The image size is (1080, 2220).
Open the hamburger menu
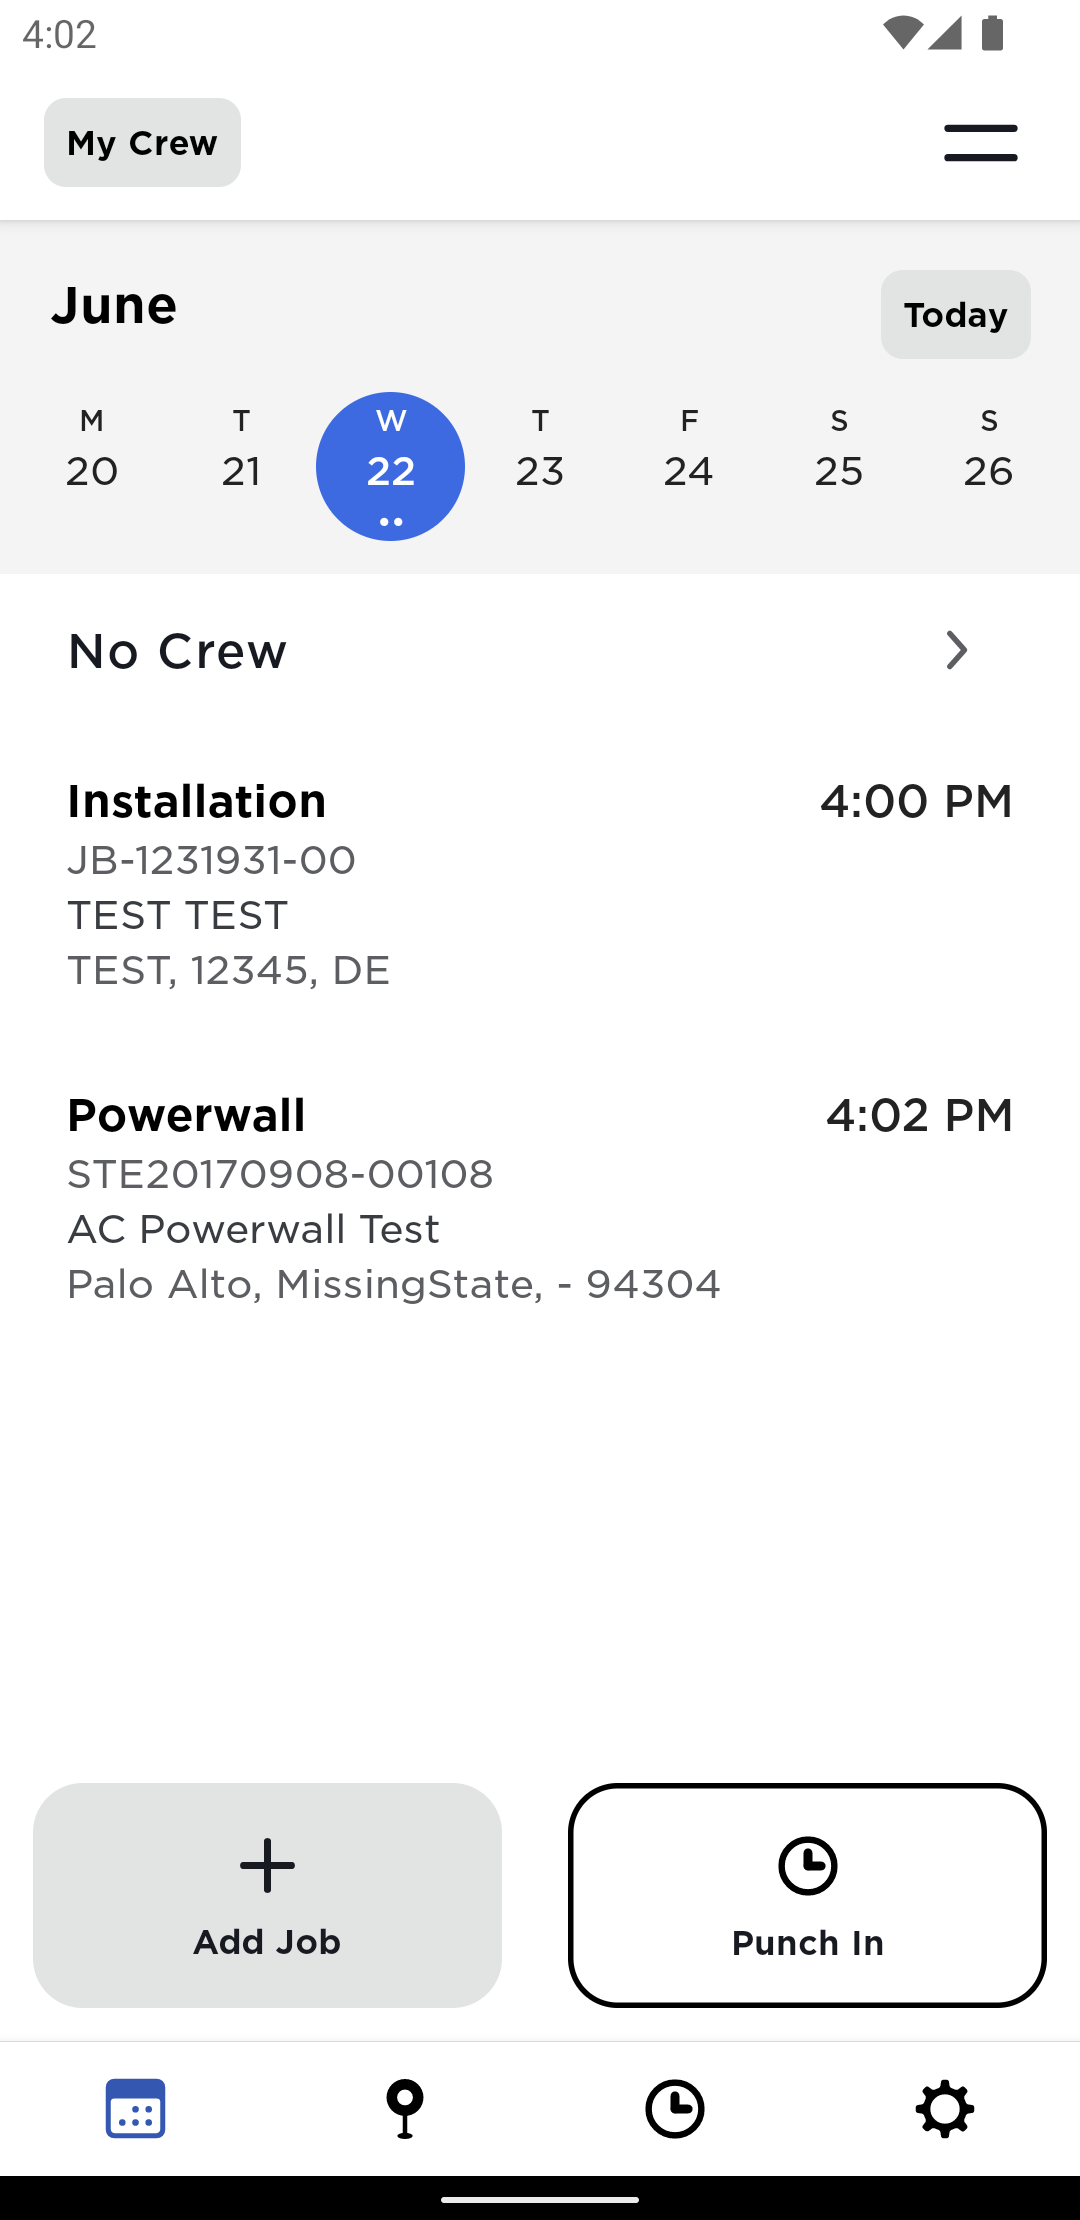(x=980, y=143)
